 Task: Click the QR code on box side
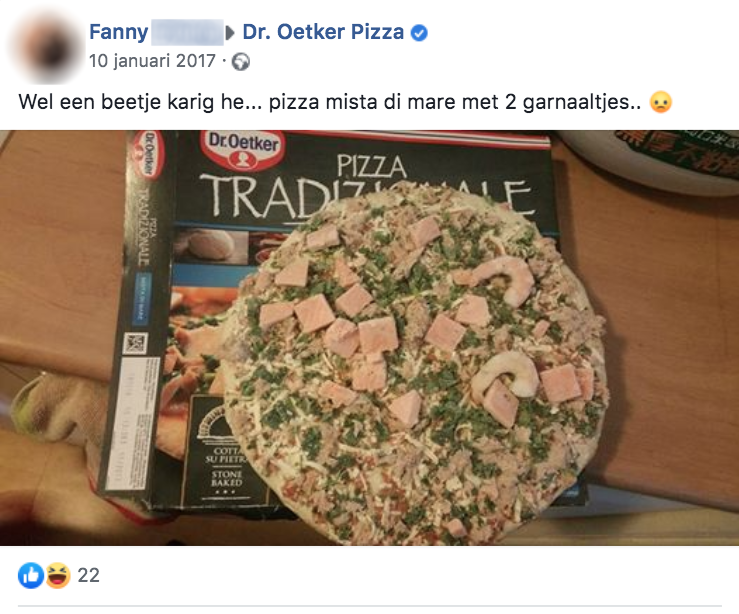click(135, 343)
